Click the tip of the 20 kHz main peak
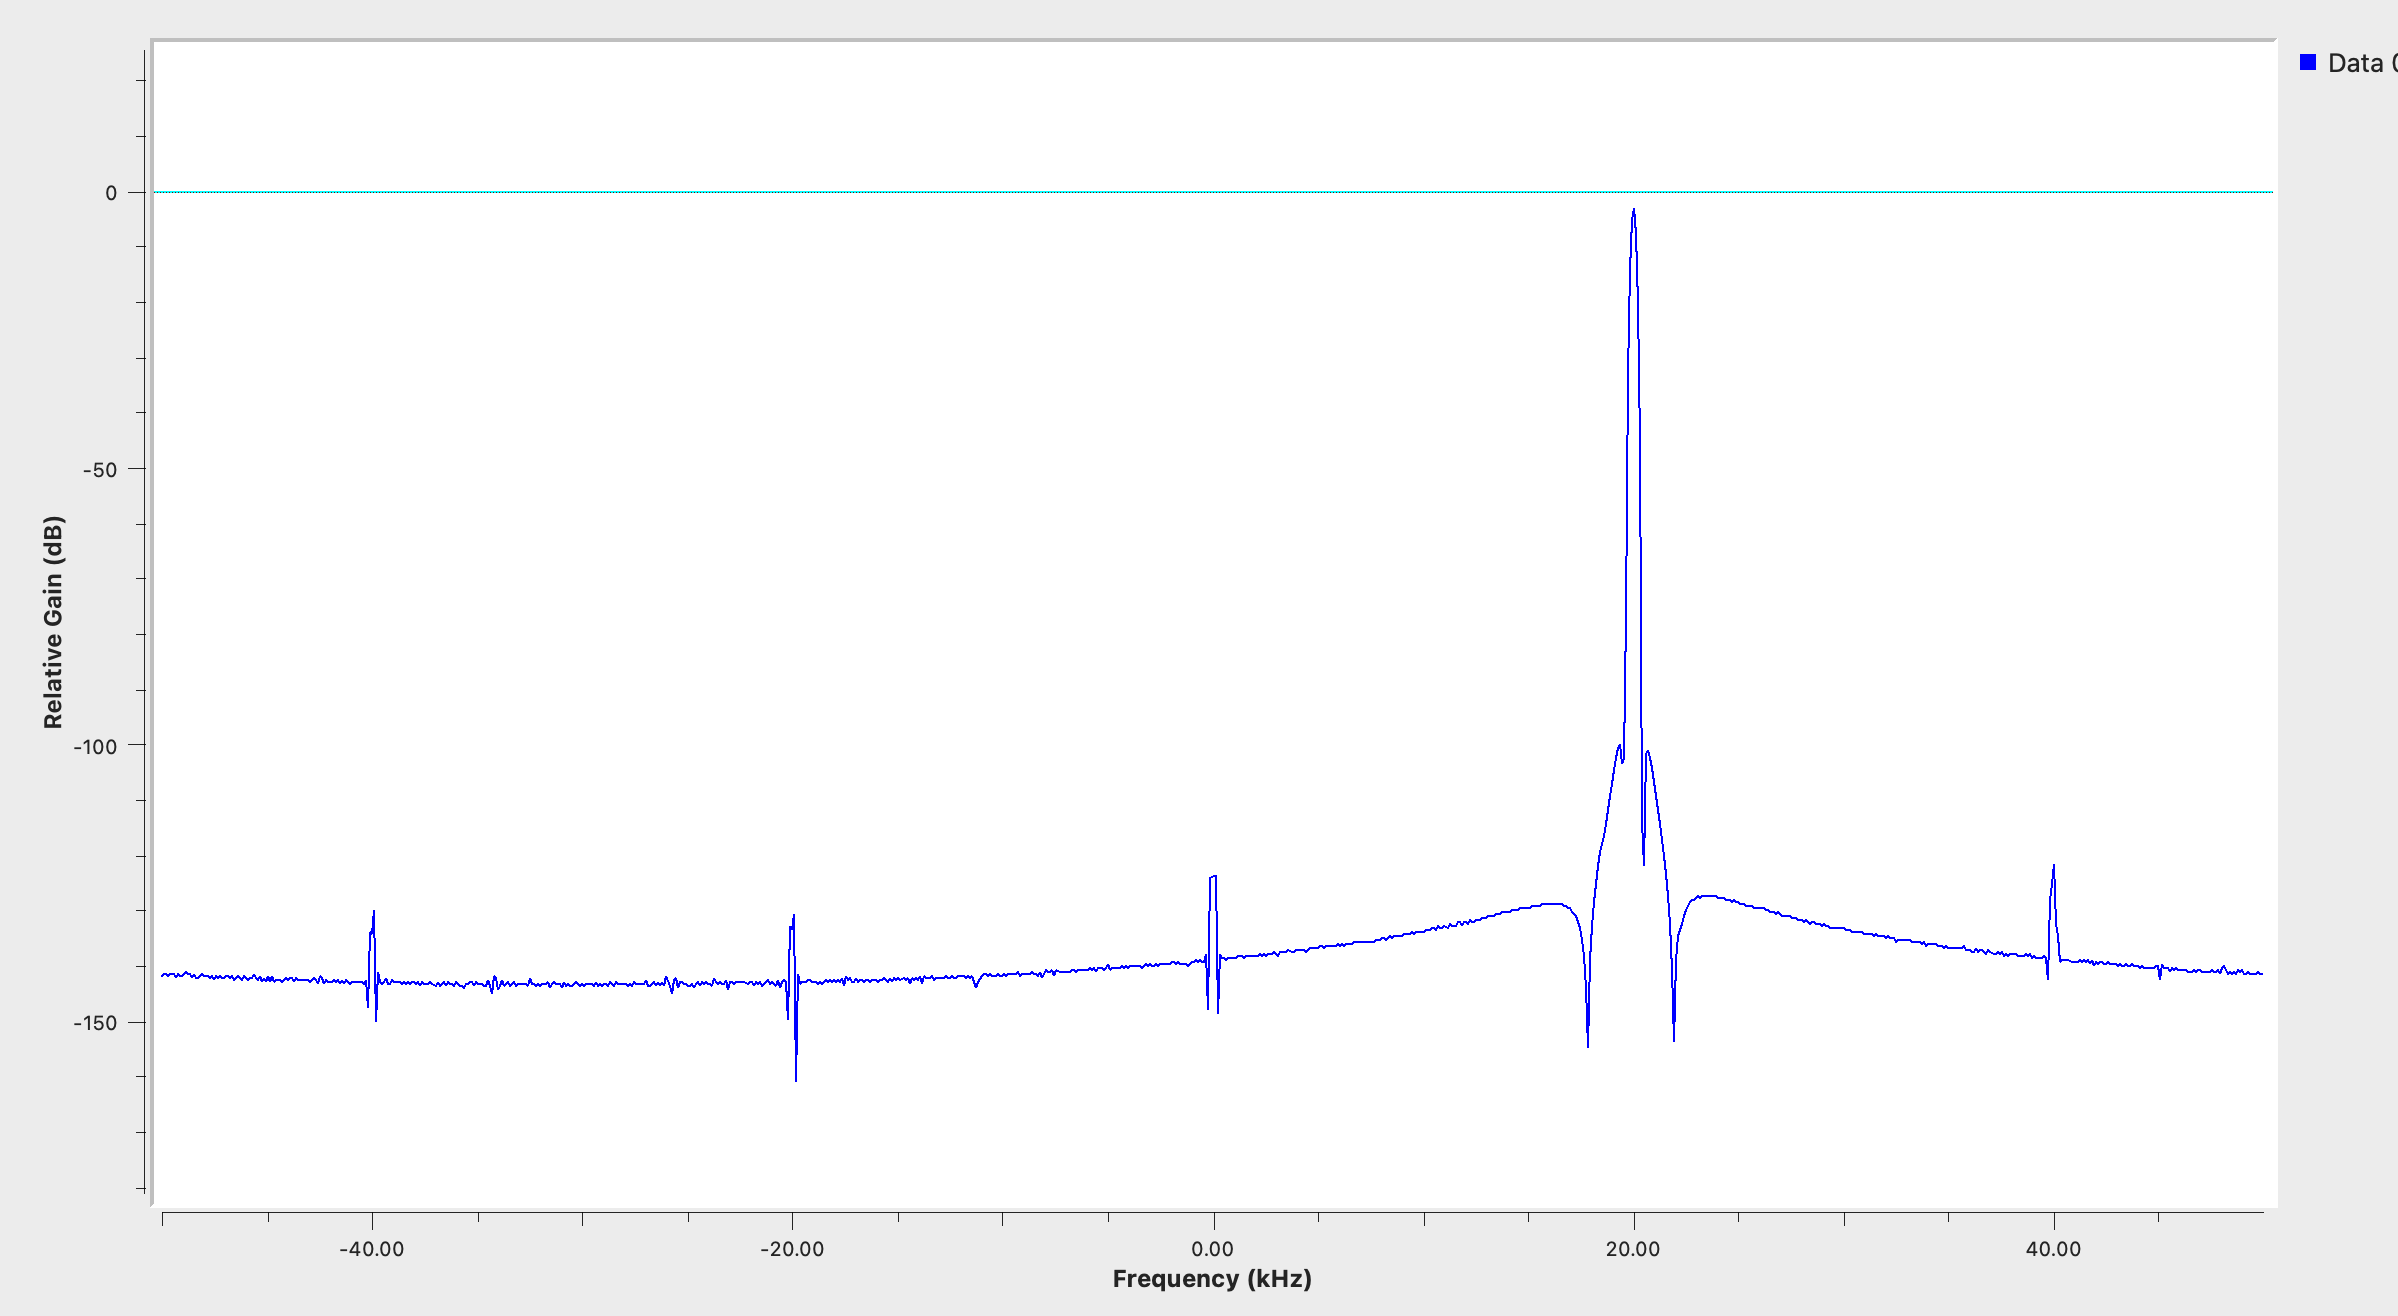Screen dimensions: 2398x1316 (1633, 211)
